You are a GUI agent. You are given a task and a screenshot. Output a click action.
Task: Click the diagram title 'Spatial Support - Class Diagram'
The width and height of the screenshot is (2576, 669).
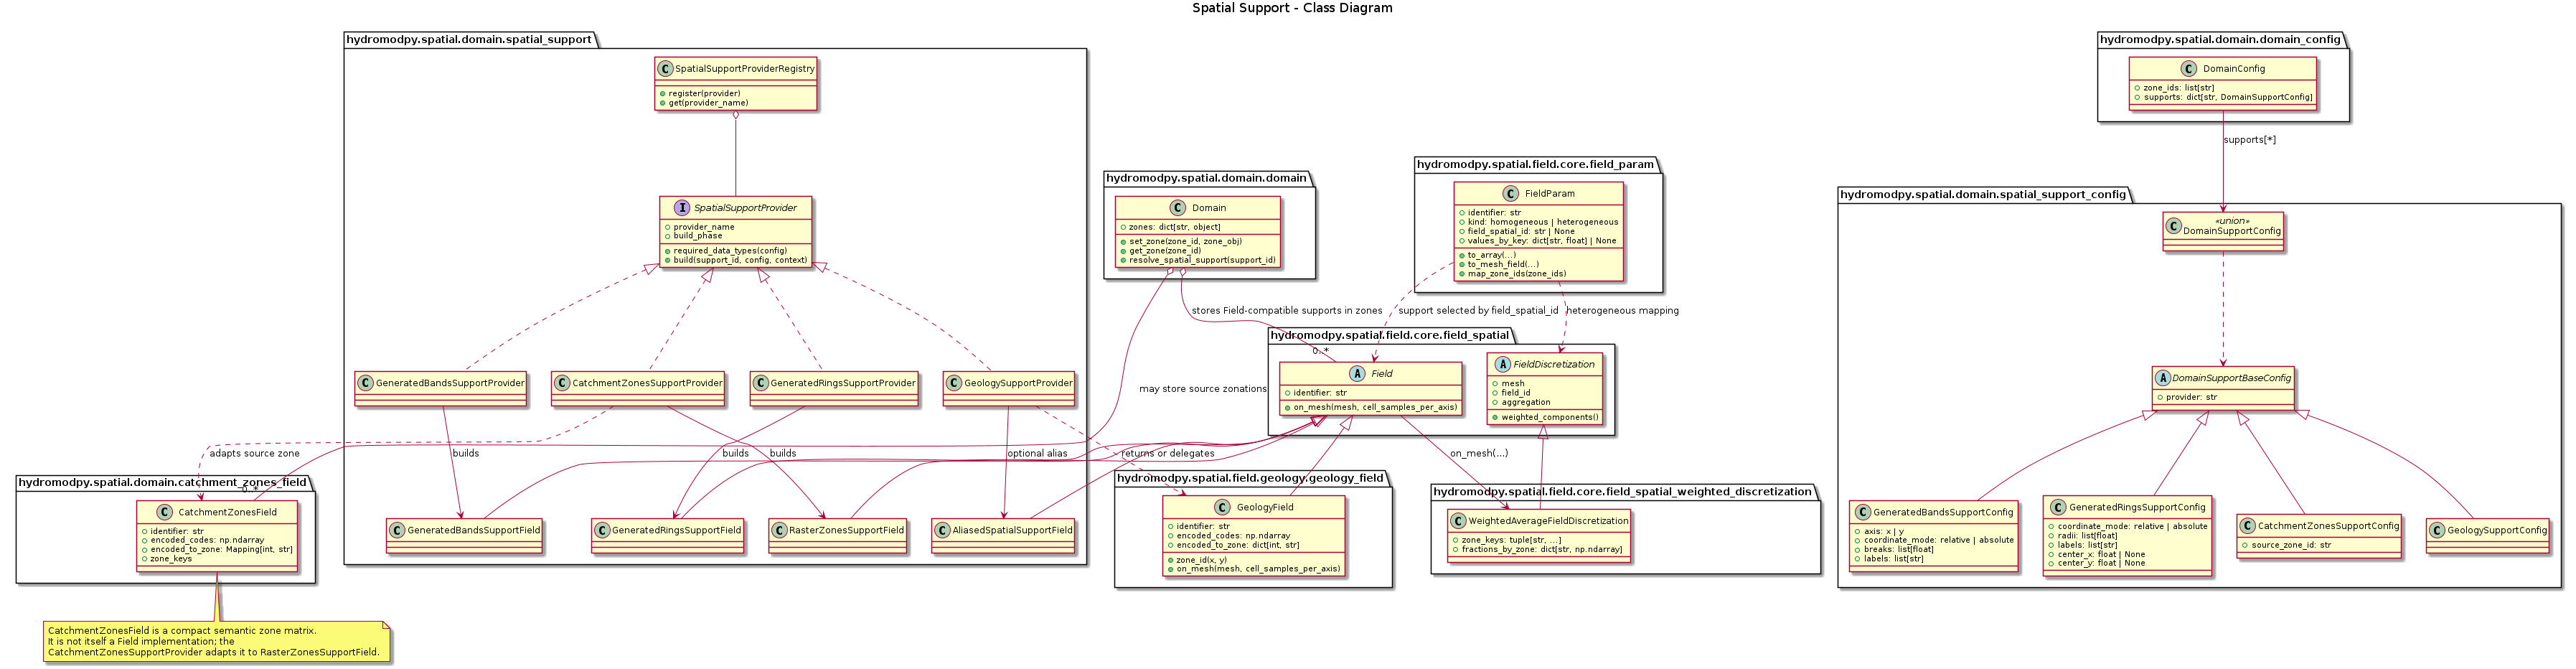(x=1292, y=8)
